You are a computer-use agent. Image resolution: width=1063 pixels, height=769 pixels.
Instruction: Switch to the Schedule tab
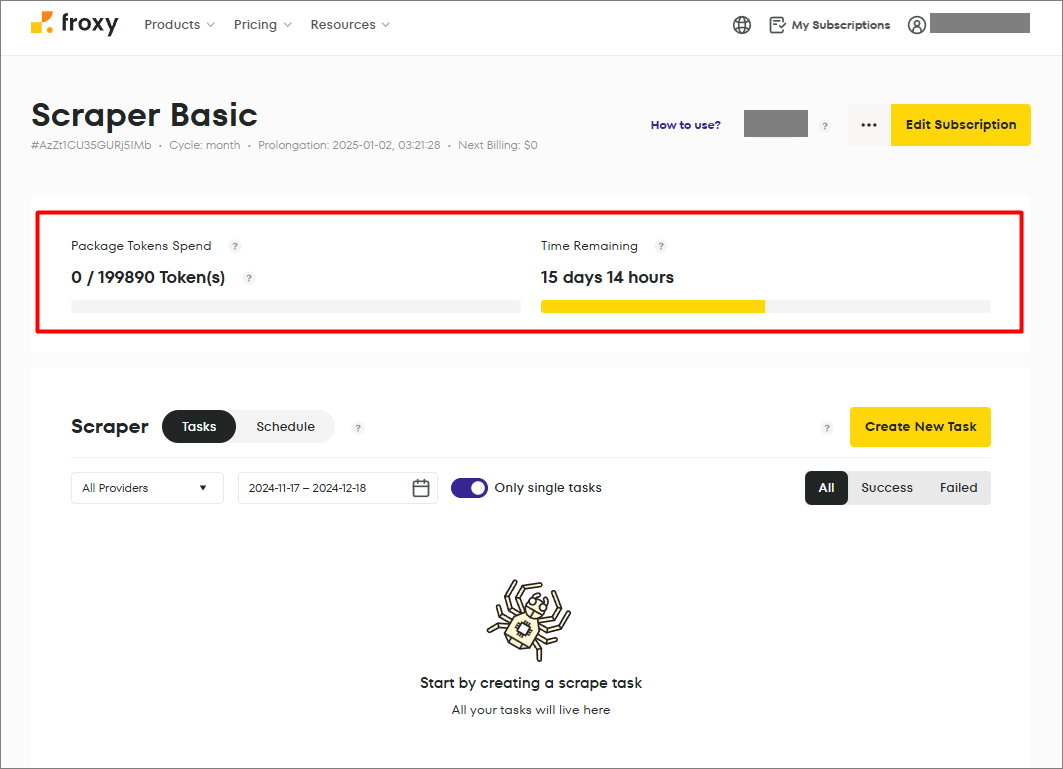tap(285, 427)
